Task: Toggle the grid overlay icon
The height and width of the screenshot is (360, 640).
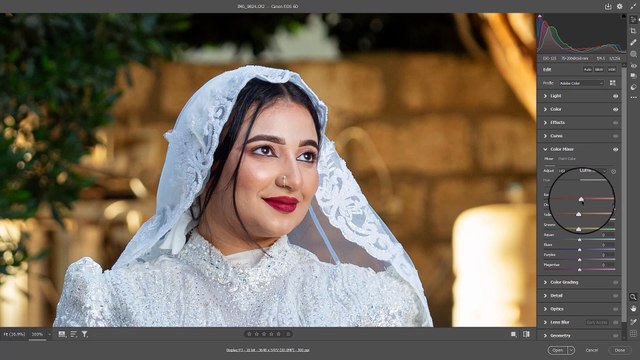Action: click(633, 334)
